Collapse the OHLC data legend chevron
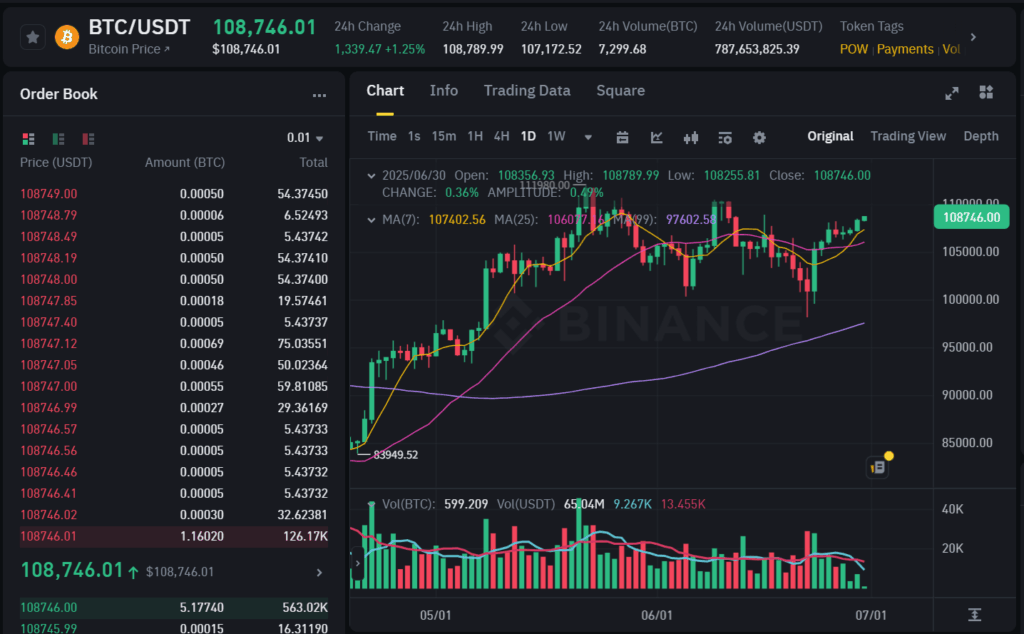 [x=372, y=176]
